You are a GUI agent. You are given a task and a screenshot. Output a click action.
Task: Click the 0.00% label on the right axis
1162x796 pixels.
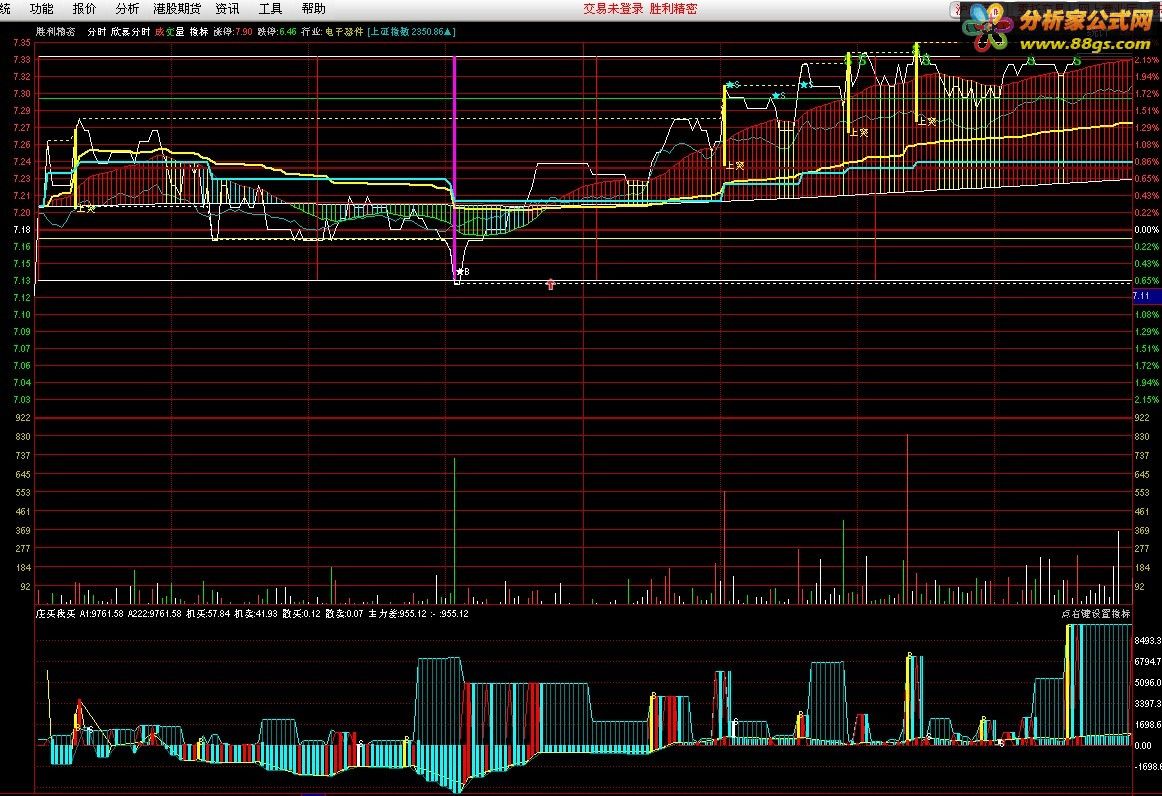[1146, 230]
